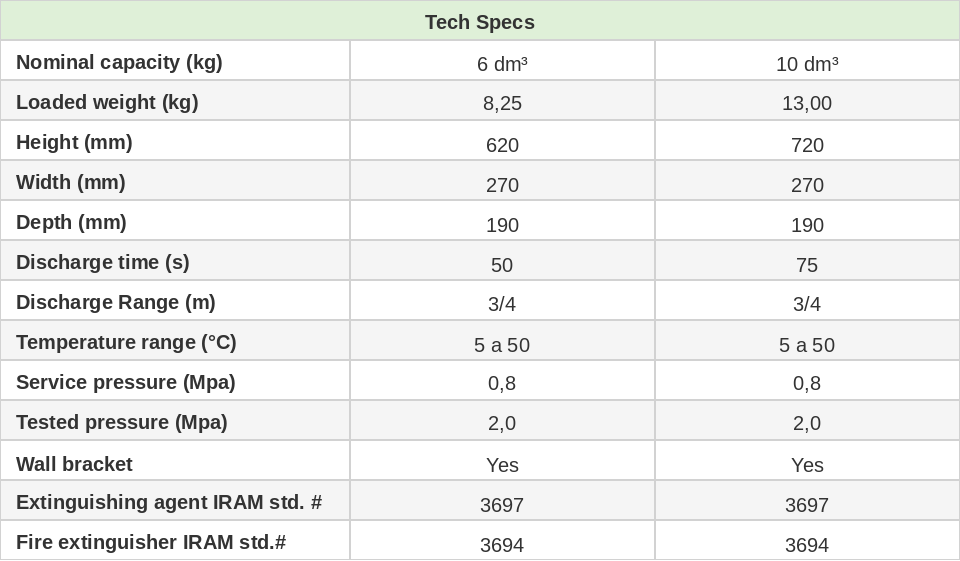
Task: Click the 13,00 loaded weight value
Action: coord(807,103)
